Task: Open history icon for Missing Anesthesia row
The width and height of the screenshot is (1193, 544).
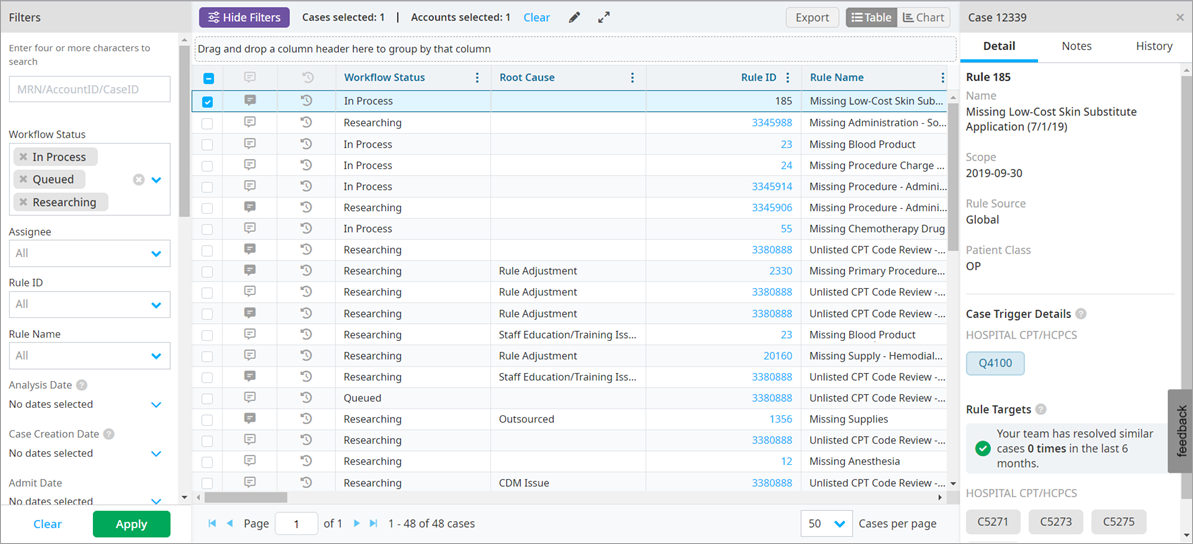Action: coord(307,461)
